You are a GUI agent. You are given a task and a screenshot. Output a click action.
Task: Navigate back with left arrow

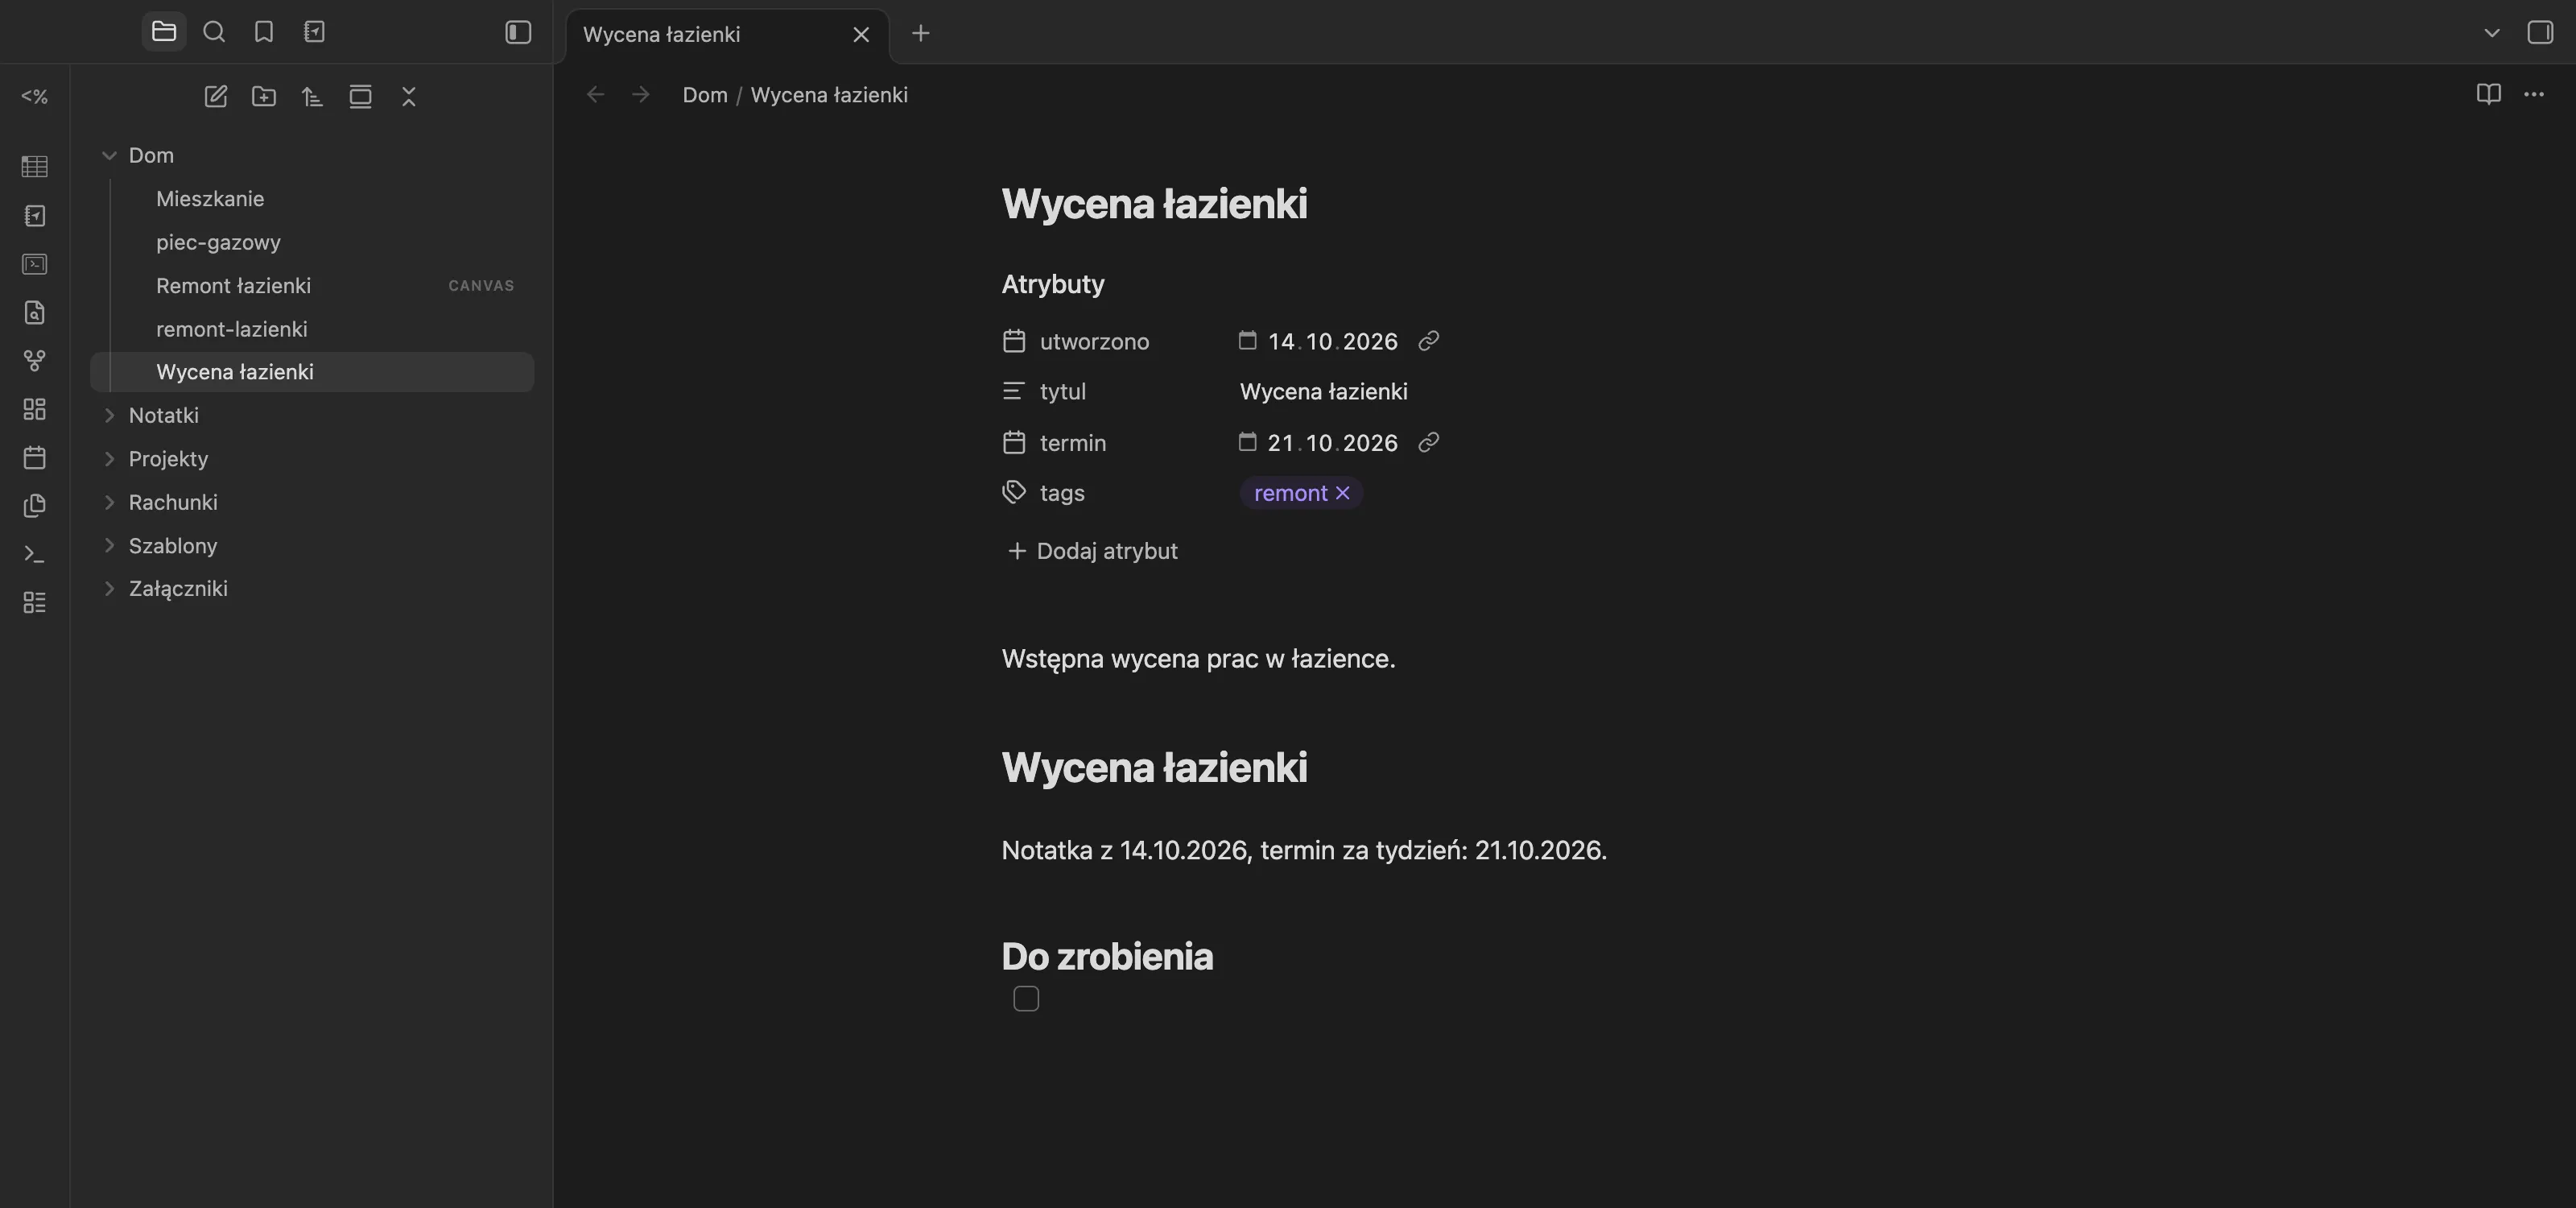pos(596,94)
